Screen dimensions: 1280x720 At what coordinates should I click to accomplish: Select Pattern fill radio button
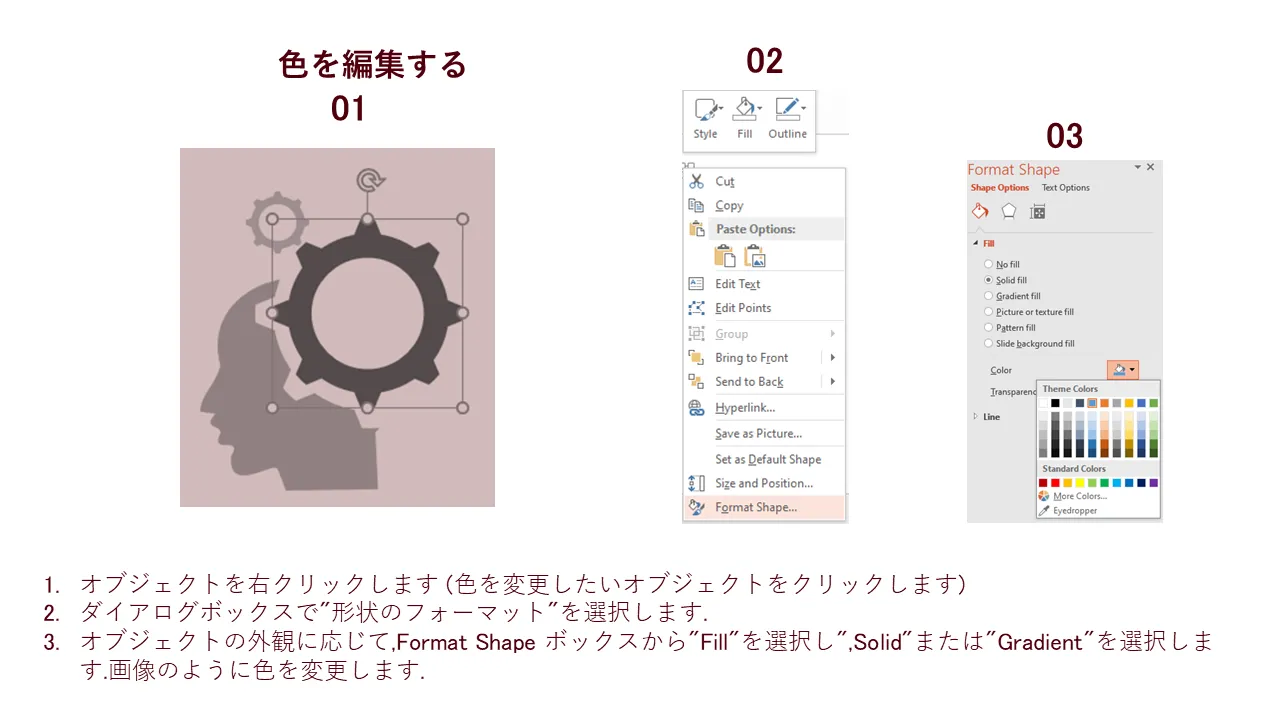click(989, 327)
